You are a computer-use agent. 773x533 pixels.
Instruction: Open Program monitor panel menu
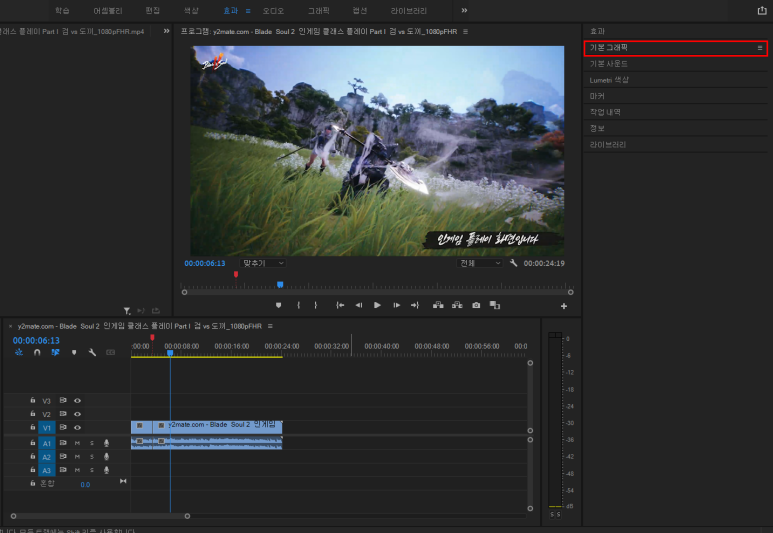point(465,32)
